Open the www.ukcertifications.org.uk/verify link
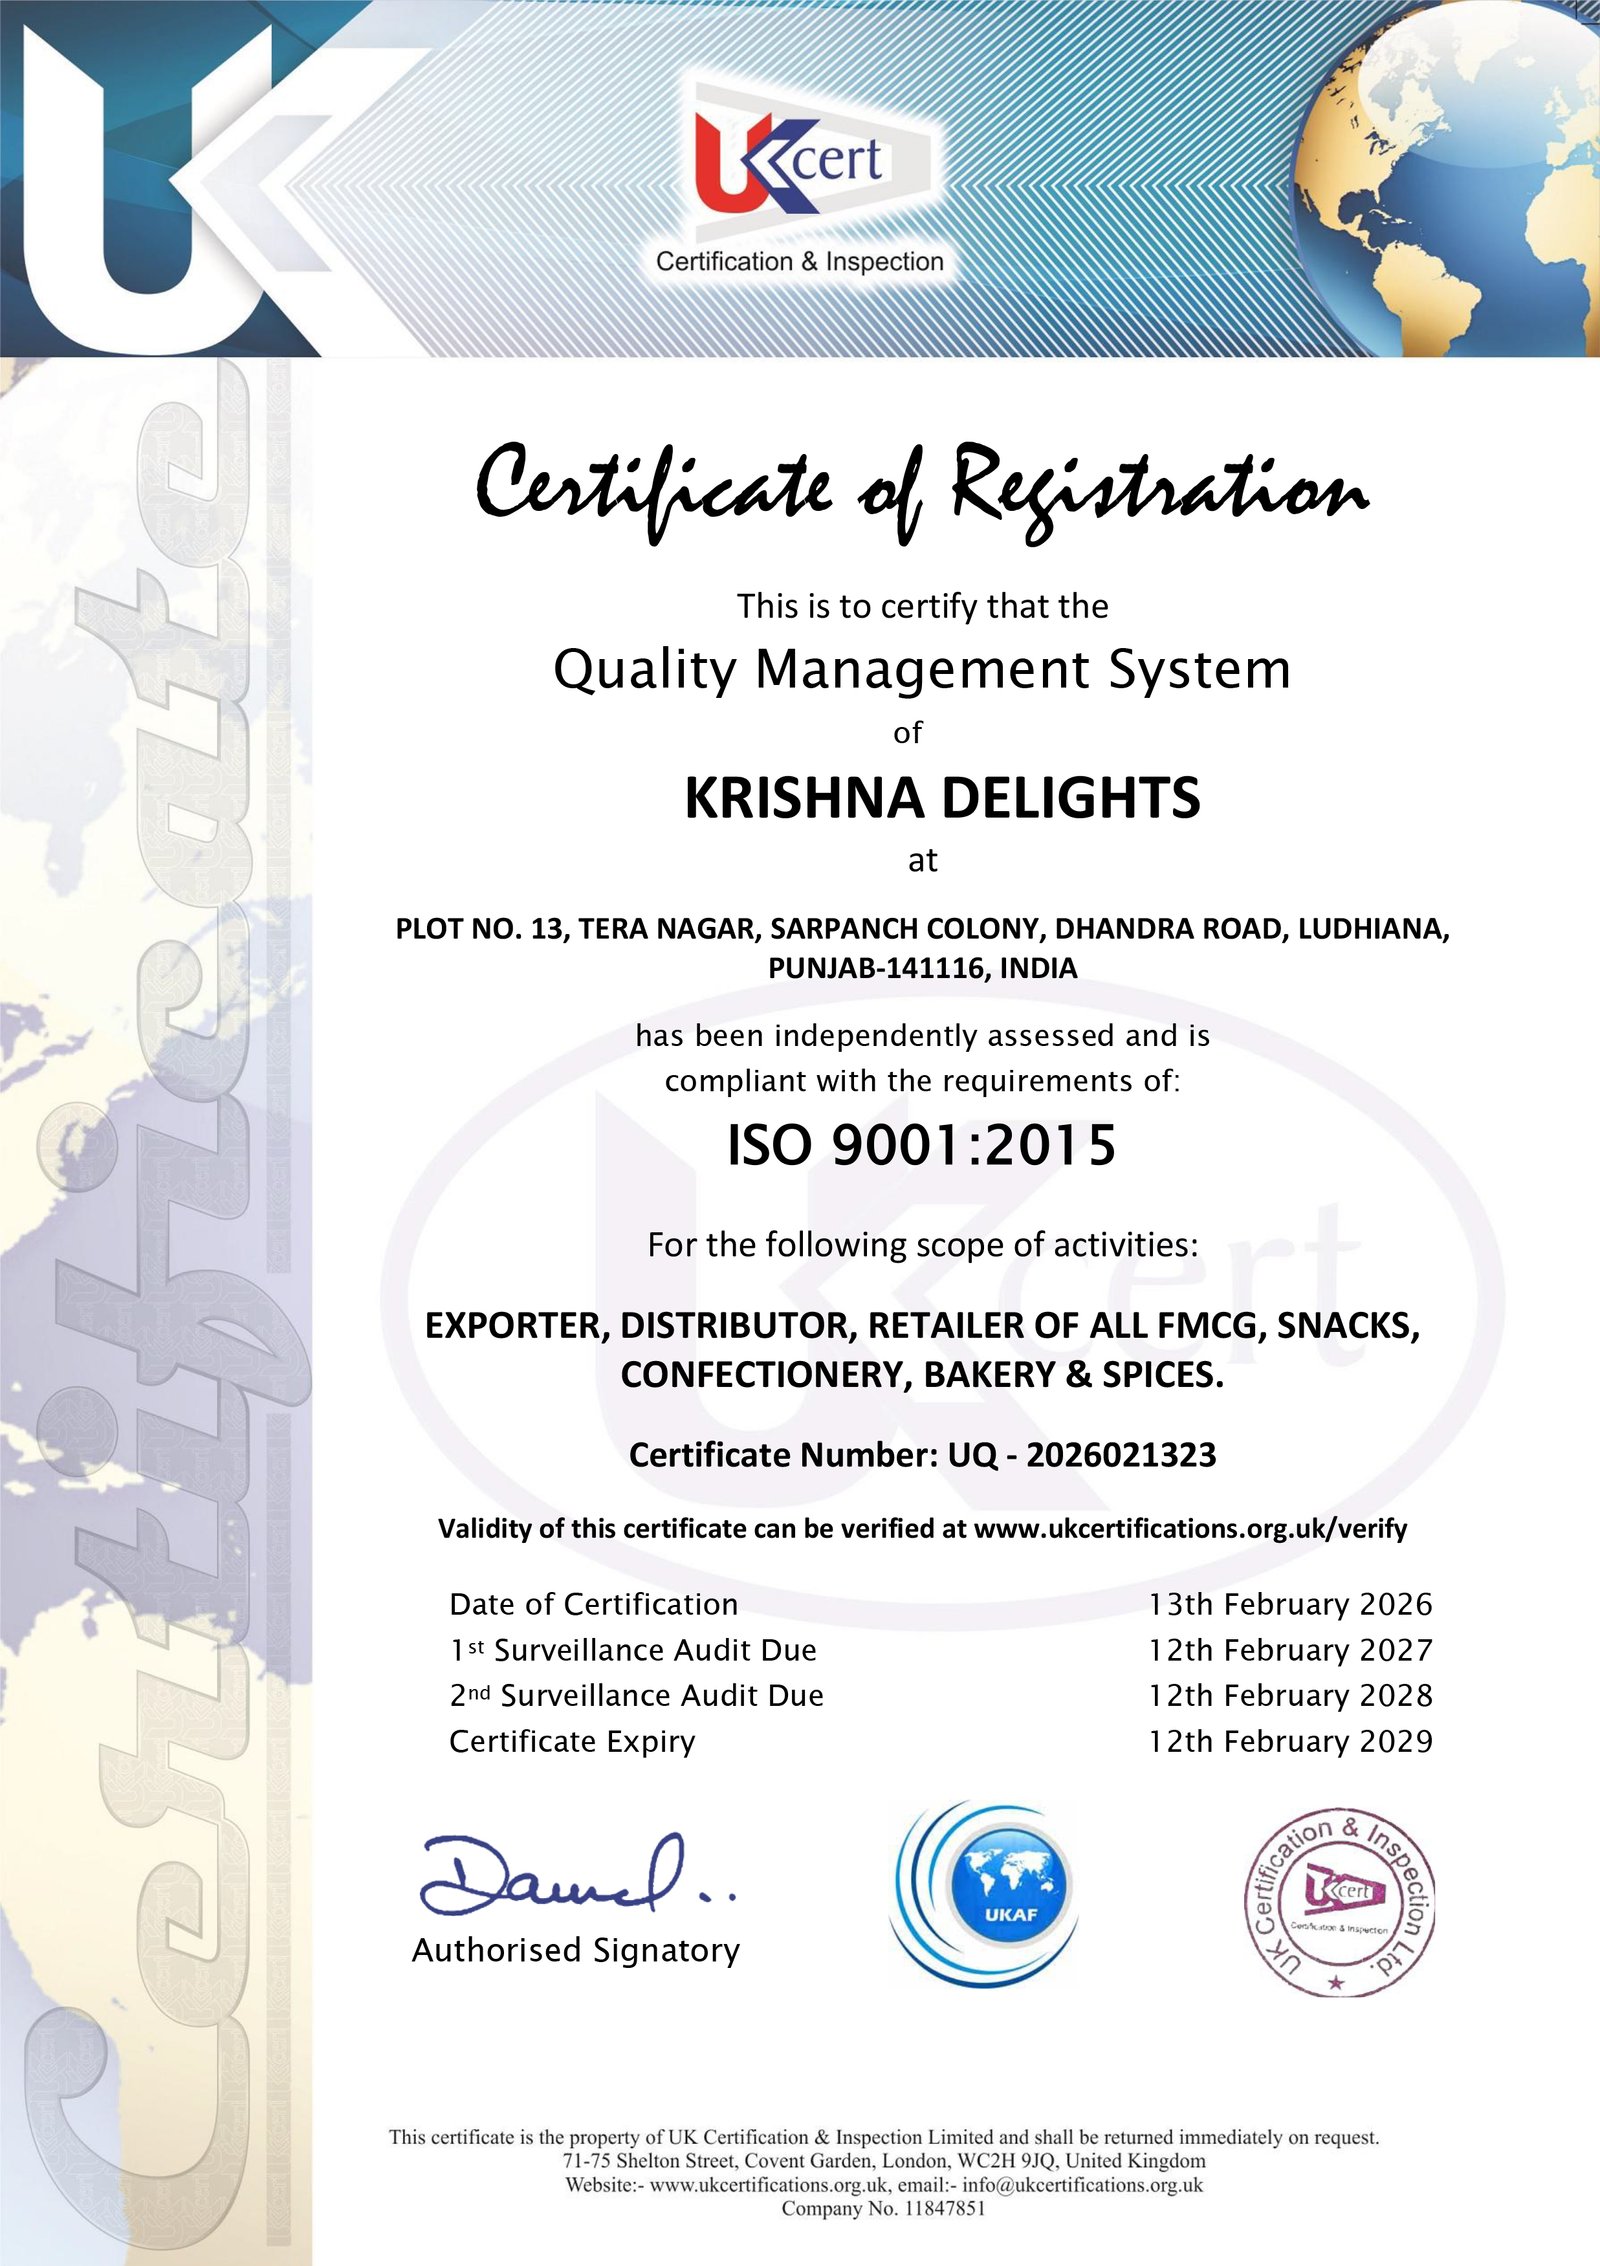The height and width of the screenshot is (2266, 1600). pos(1190,1528)
